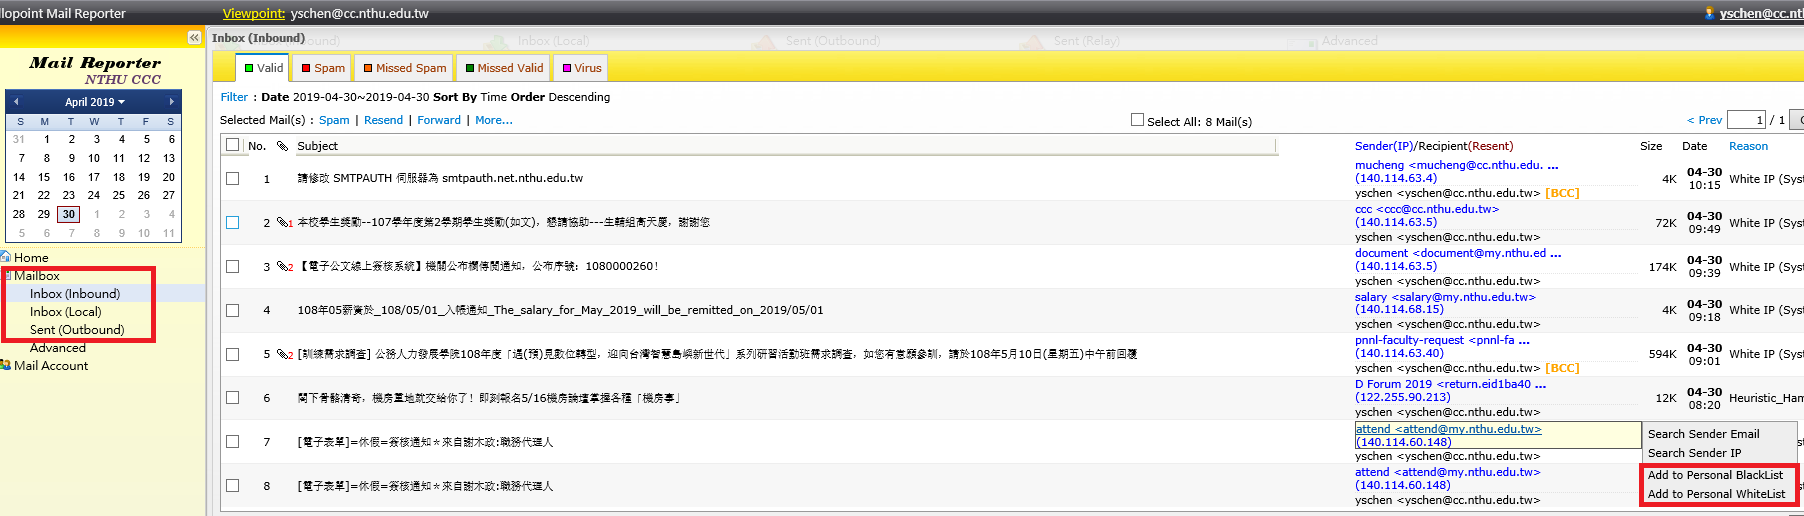Go to next month in calendar
1804x516 pixels.
[x=172, y=102]
